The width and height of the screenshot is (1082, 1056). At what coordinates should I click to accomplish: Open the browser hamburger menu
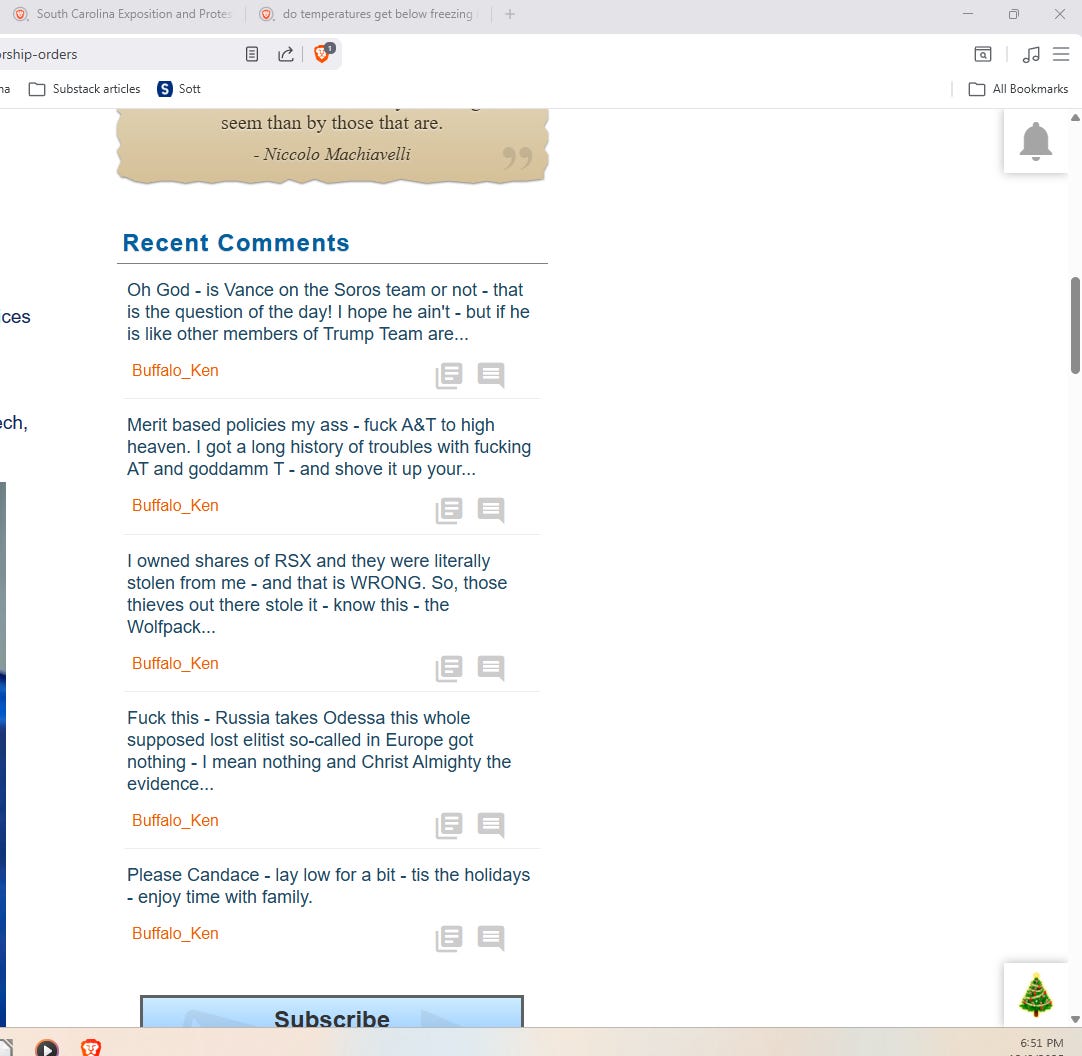pos(1061,54)
